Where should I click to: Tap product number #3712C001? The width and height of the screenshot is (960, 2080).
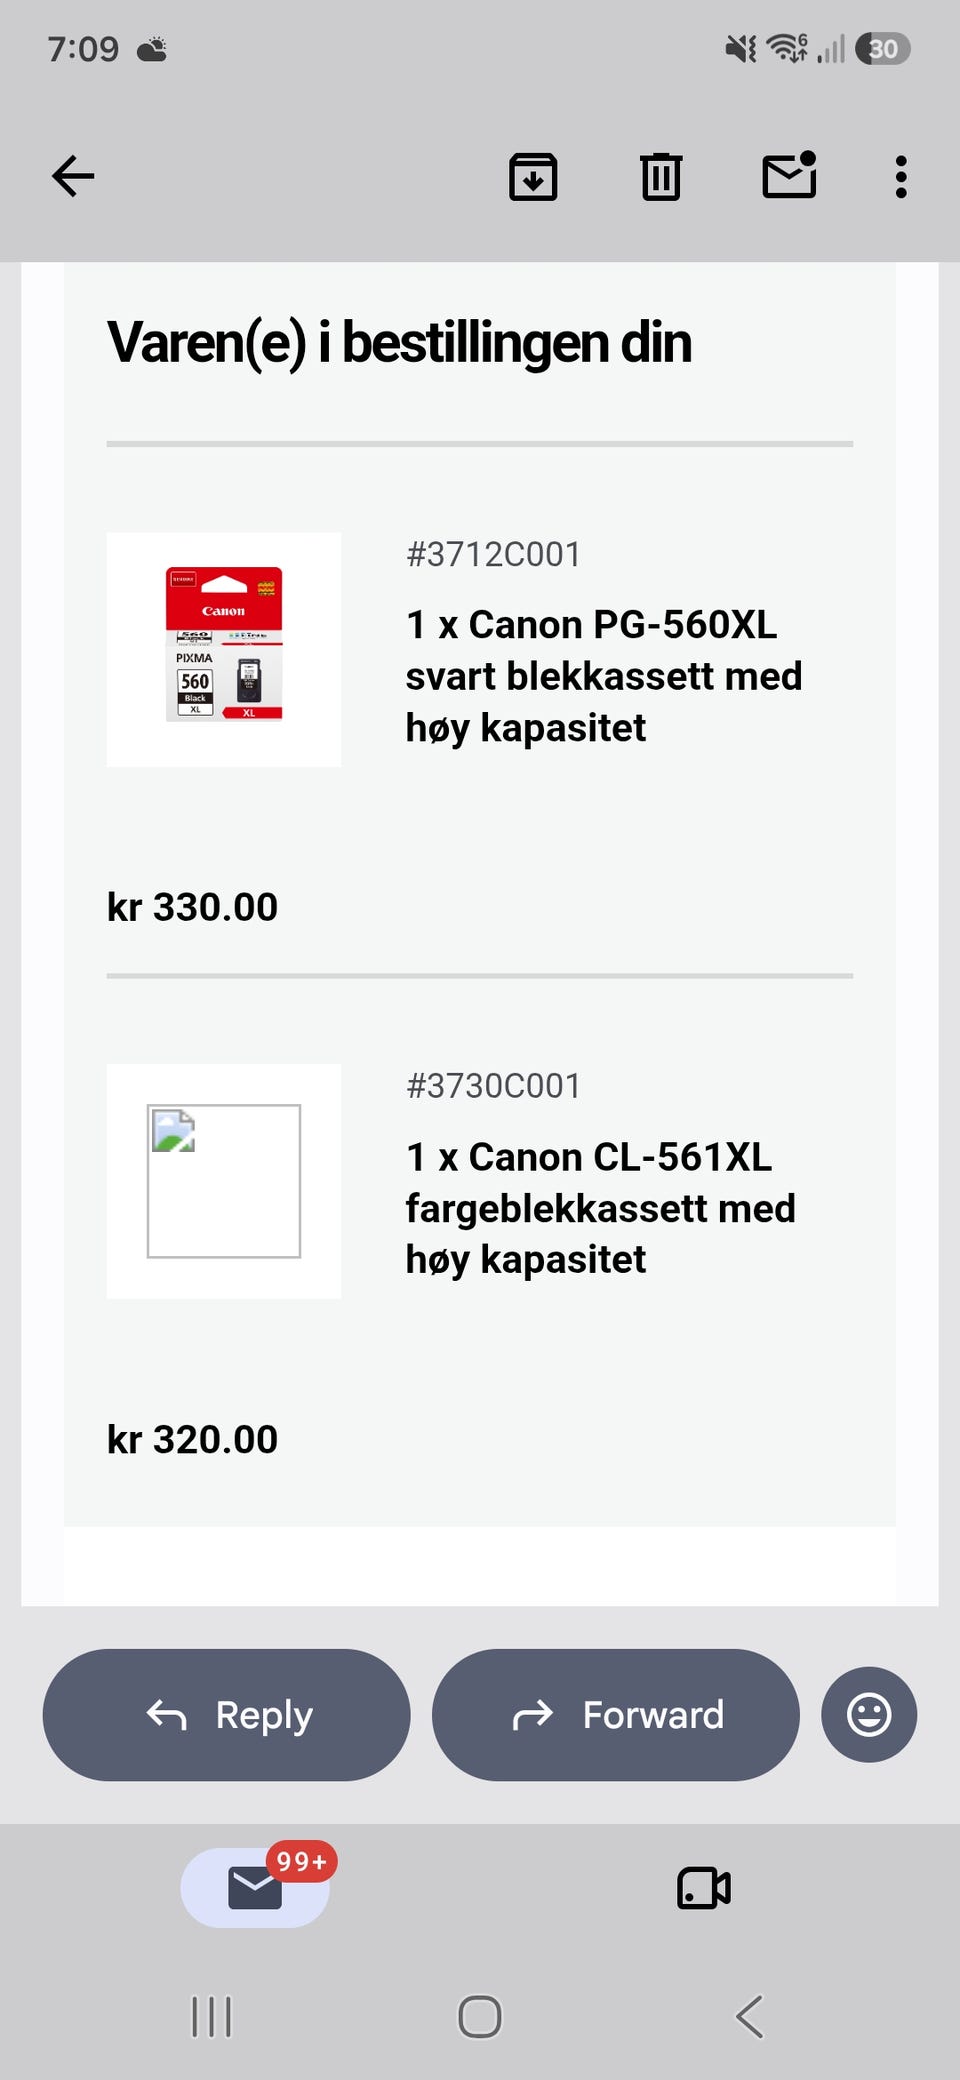click(493, 554)
